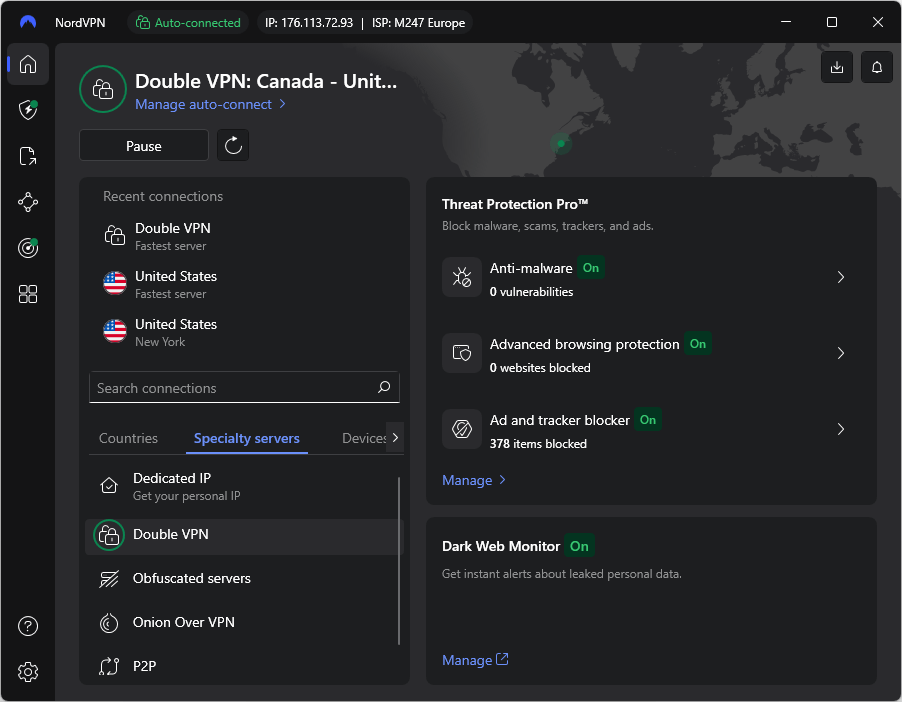This screenshot has width=902, height=702.
Task: Reveal more tabs using the right chevron
Action: [395, 438]
